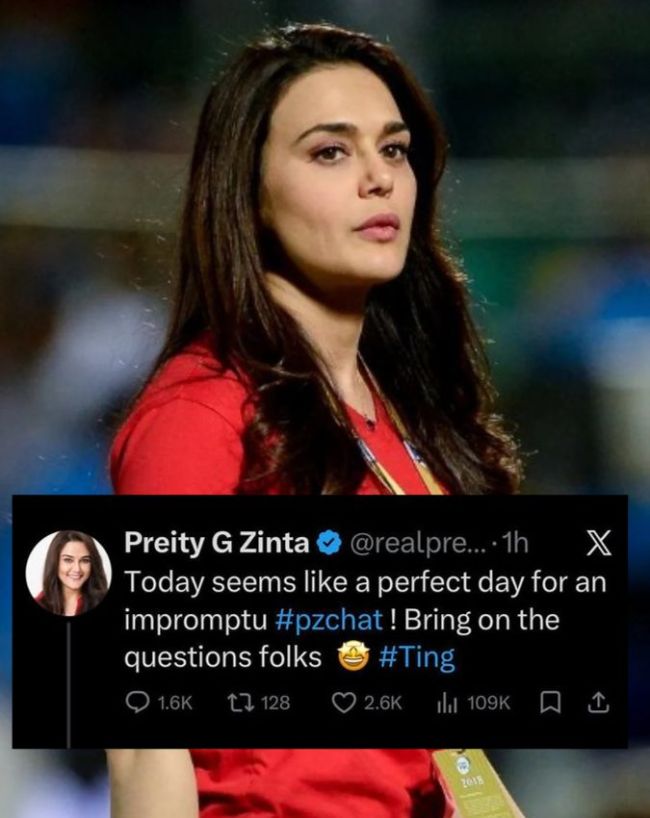Click the 109K views count
The image size is (650, 818).
(488, 703)
